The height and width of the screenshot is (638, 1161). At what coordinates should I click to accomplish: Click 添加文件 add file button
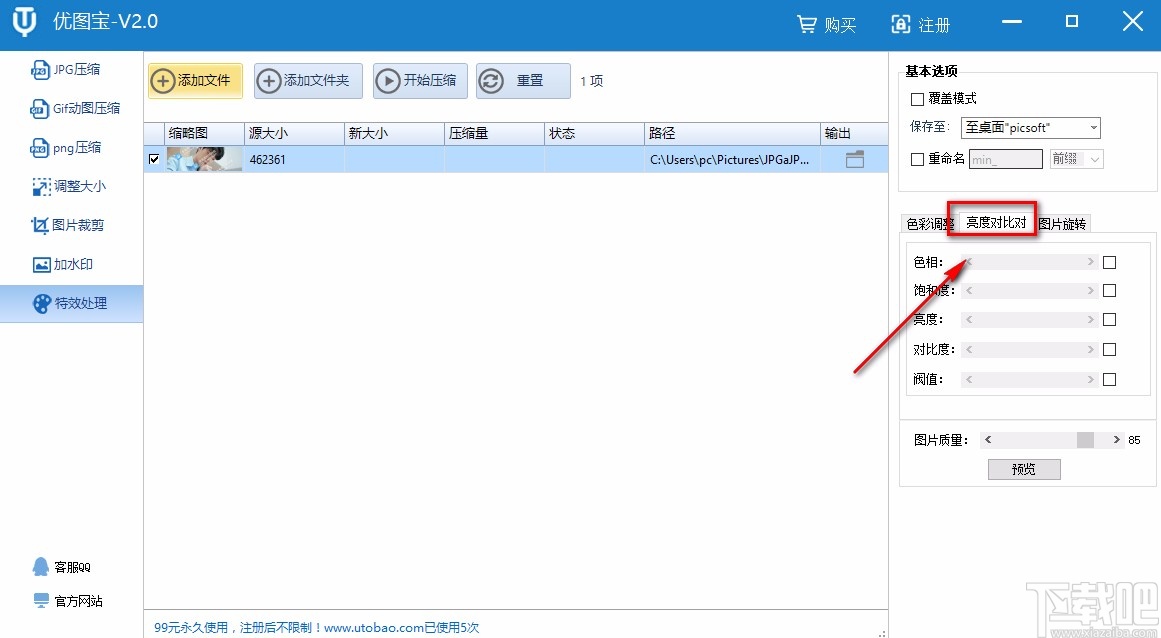tap(195, 81)
